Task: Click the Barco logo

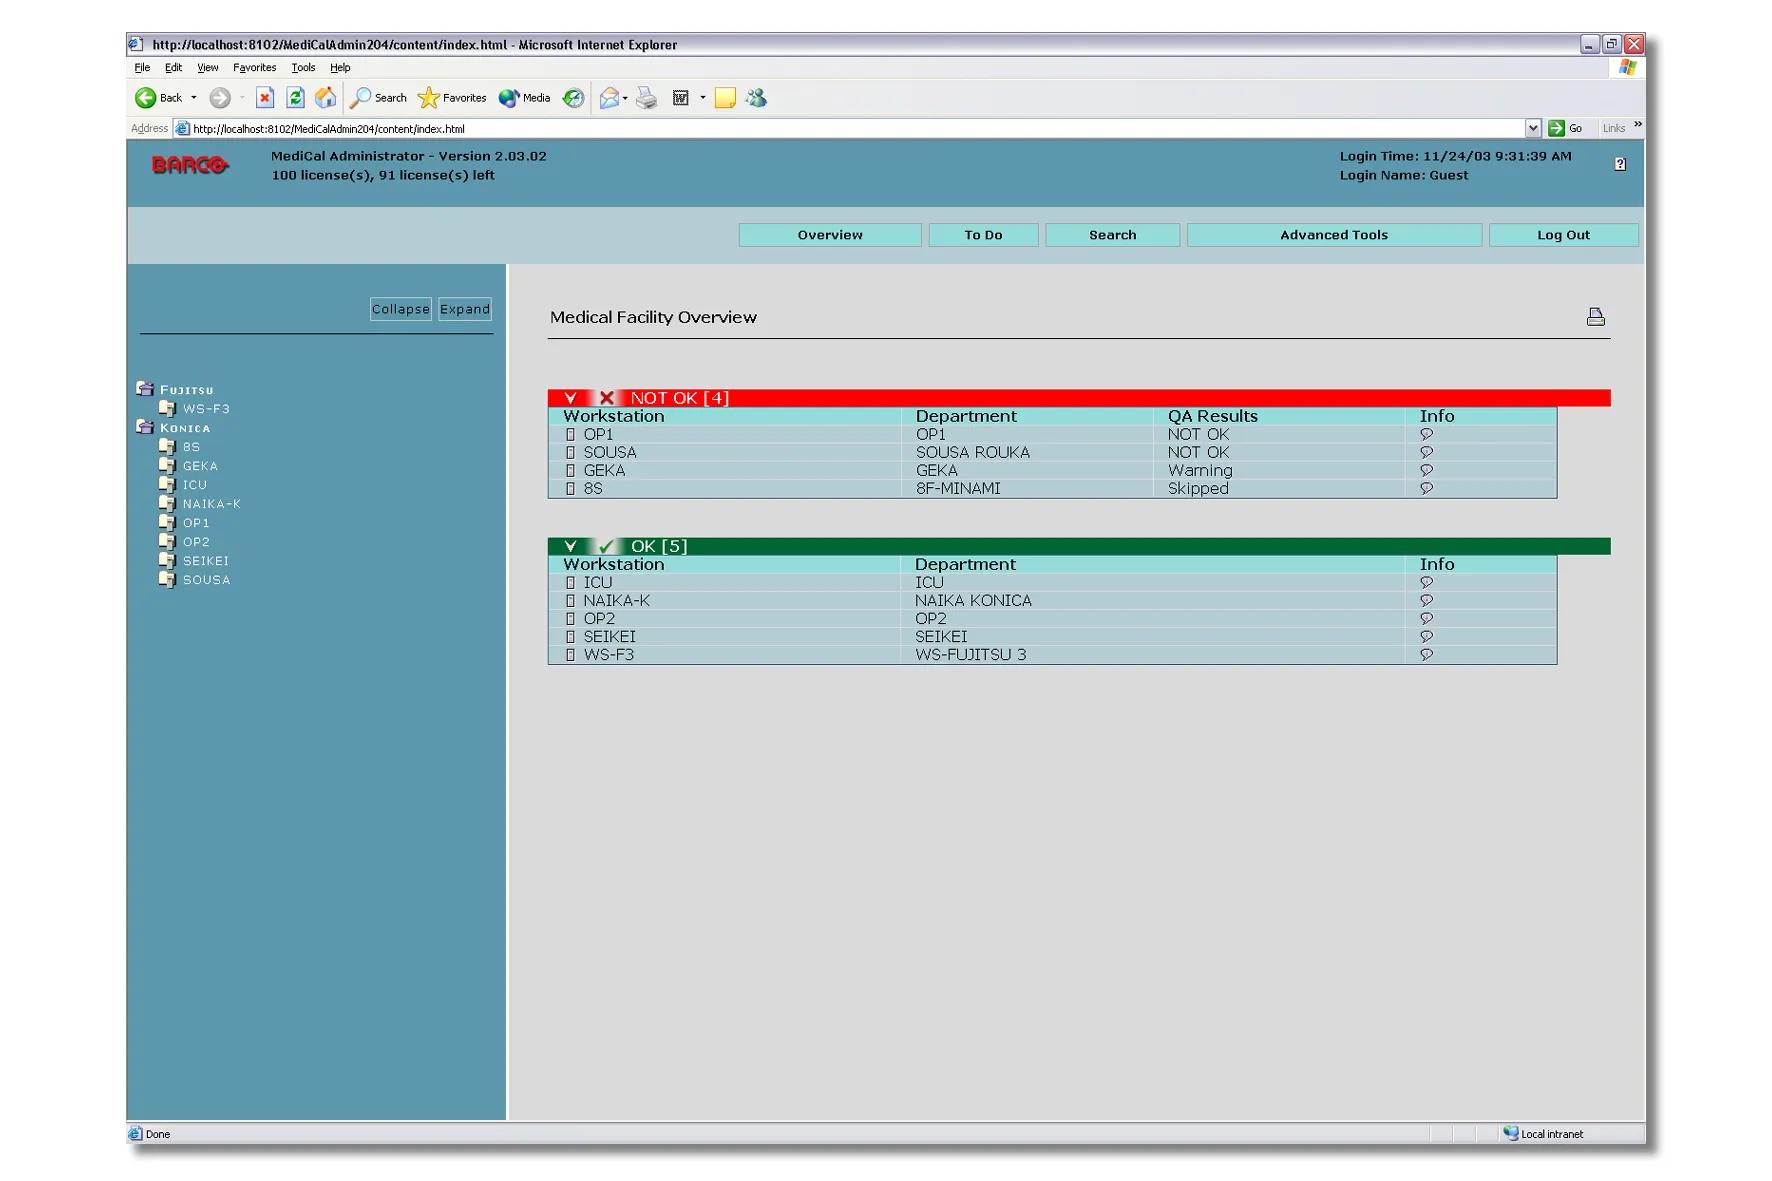Action: (190, 165)
